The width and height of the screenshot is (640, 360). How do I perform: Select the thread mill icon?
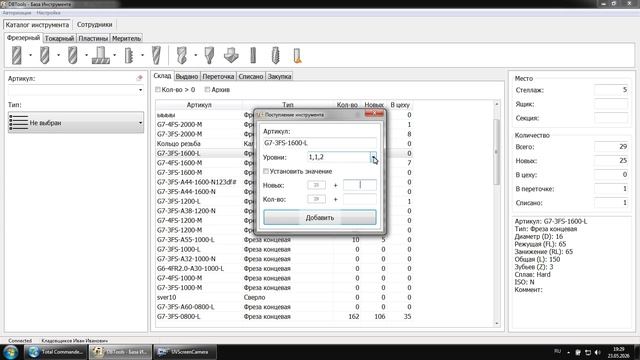pos(129,55)
